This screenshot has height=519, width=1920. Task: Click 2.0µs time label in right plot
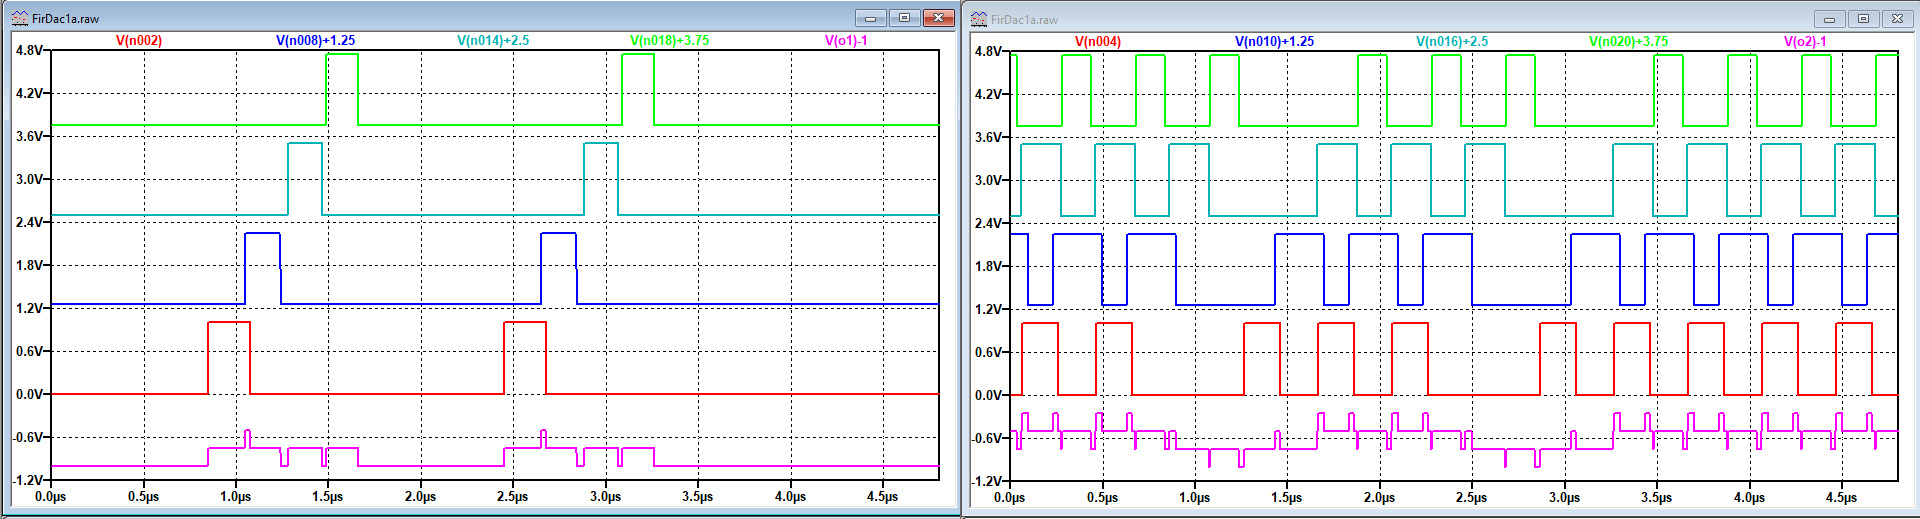1379,497
